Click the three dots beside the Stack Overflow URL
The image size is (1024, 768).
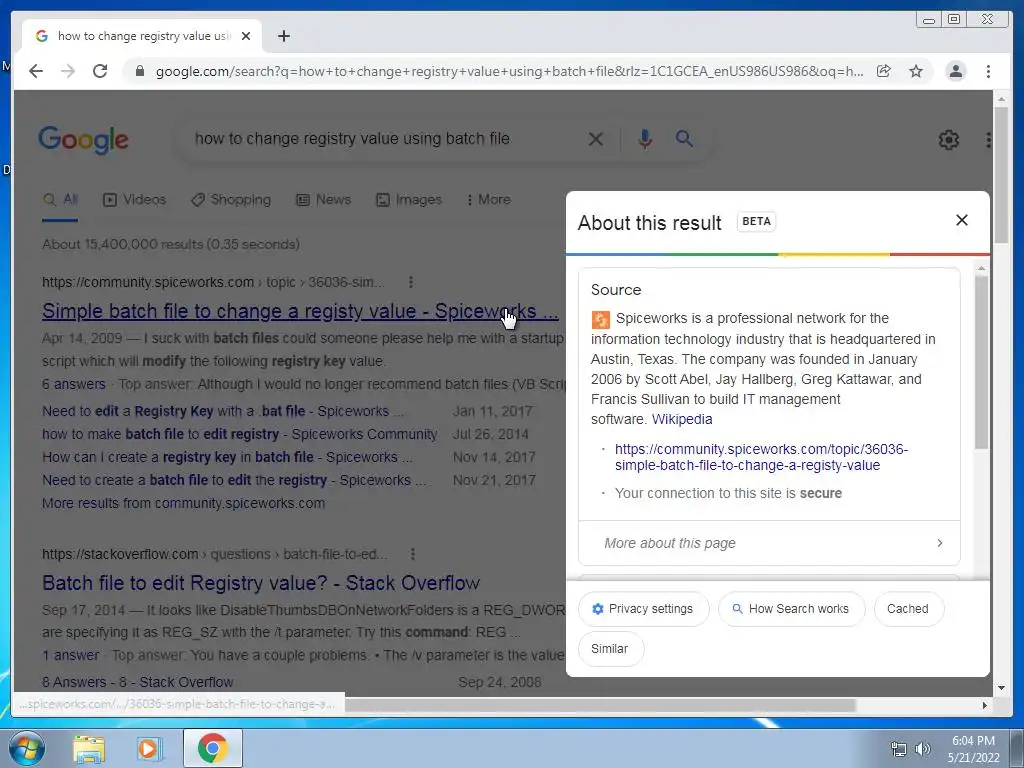(x=413, y=554)
